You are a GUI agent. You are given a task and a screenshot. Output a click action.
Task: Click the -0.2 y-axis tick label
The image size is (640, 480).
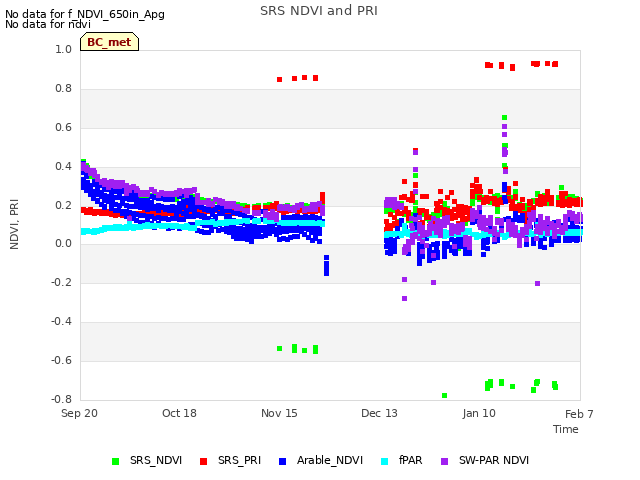pyautogui.click(x=61, y=282)
